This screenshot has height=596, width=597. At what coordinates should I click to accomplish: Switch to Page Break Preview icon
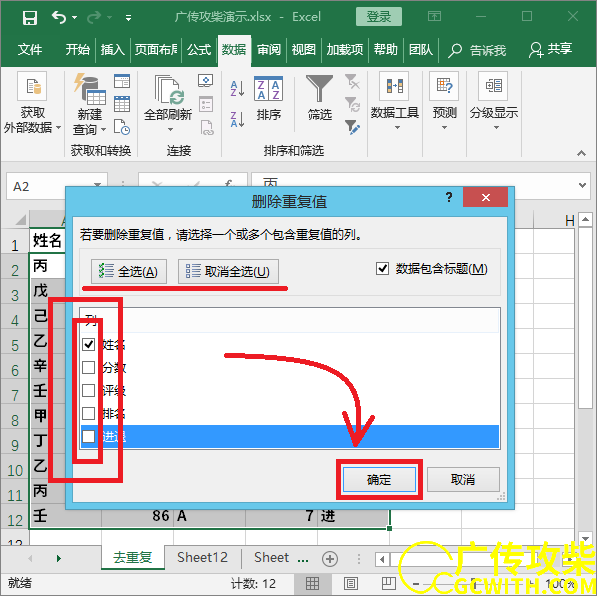tap(389, 583)
